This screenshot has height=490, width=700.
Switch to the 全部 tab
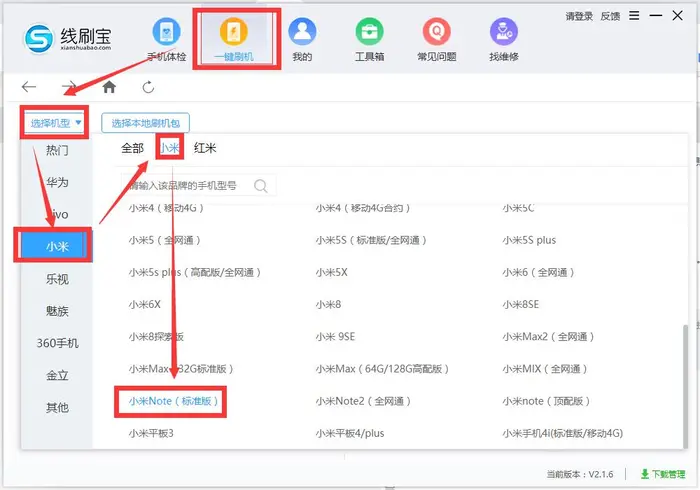(x=132, y=148)
